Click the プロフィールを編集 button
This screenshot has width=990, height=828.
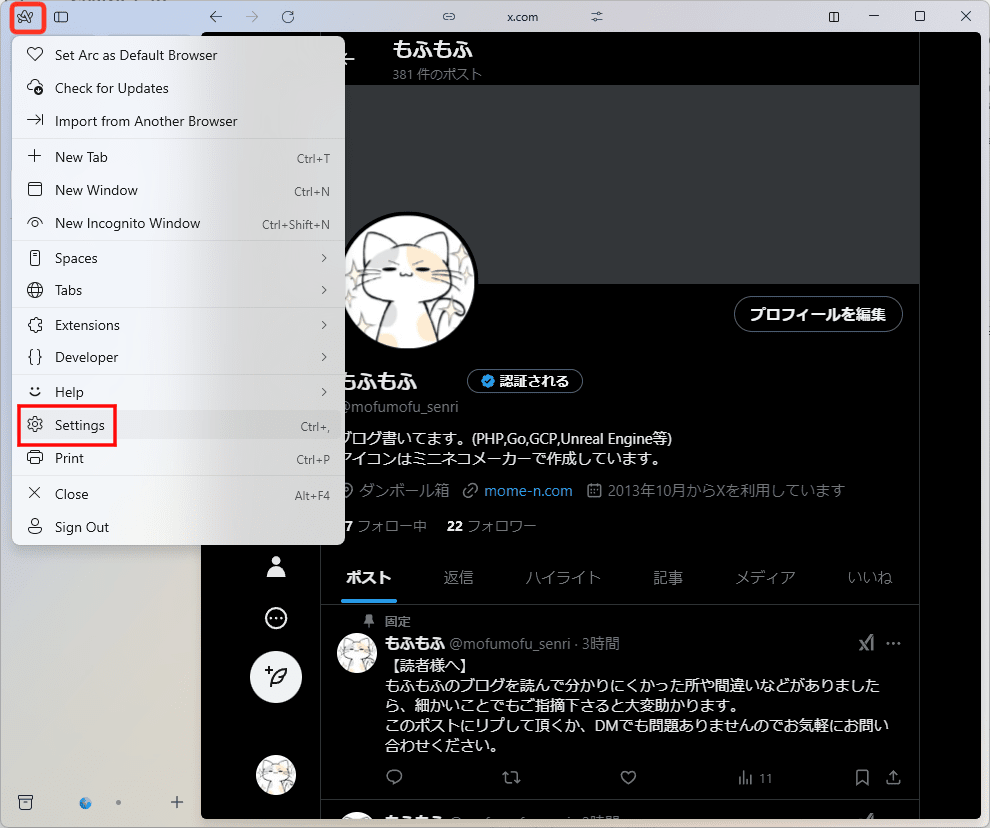(x=818, y=314)
